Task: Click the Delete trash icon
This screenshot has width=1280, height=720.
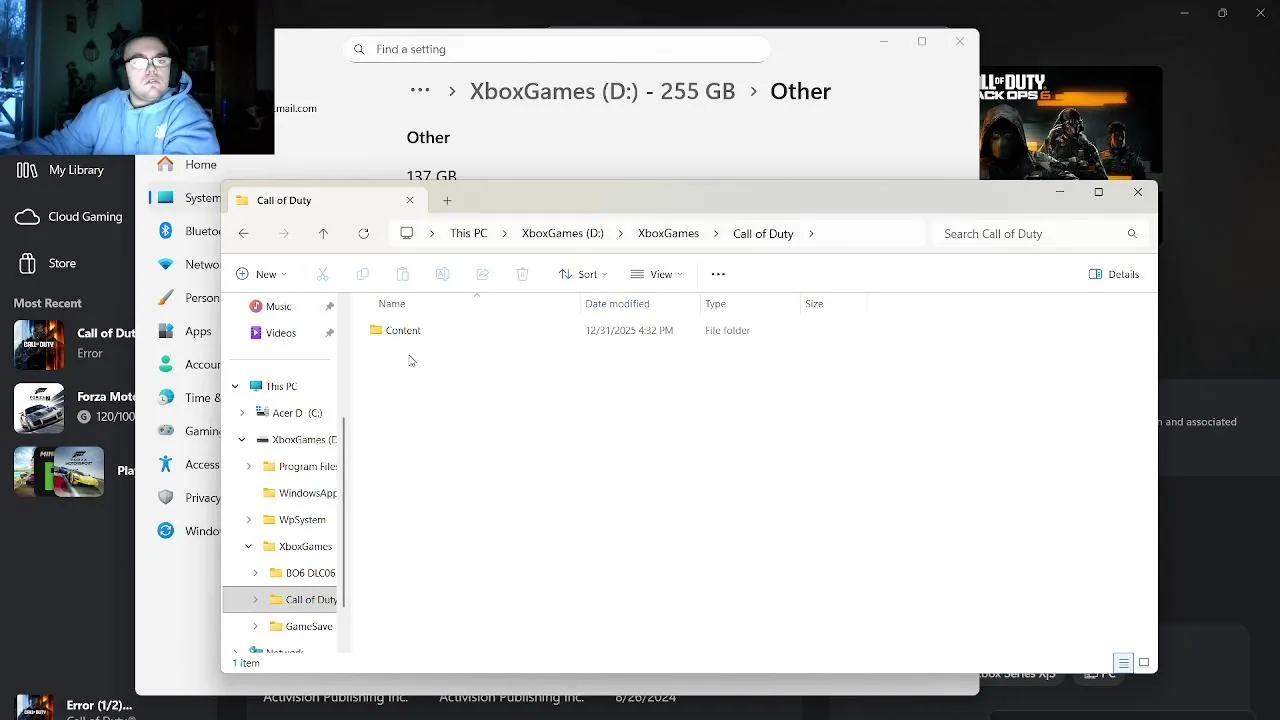Action: [x=522, y=274]
